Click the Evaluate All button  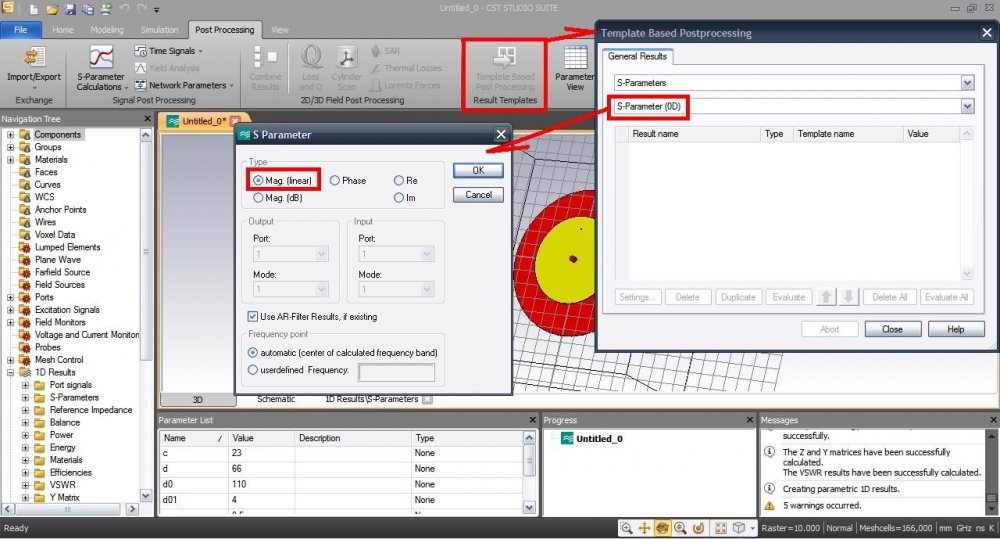click(946, 297)
